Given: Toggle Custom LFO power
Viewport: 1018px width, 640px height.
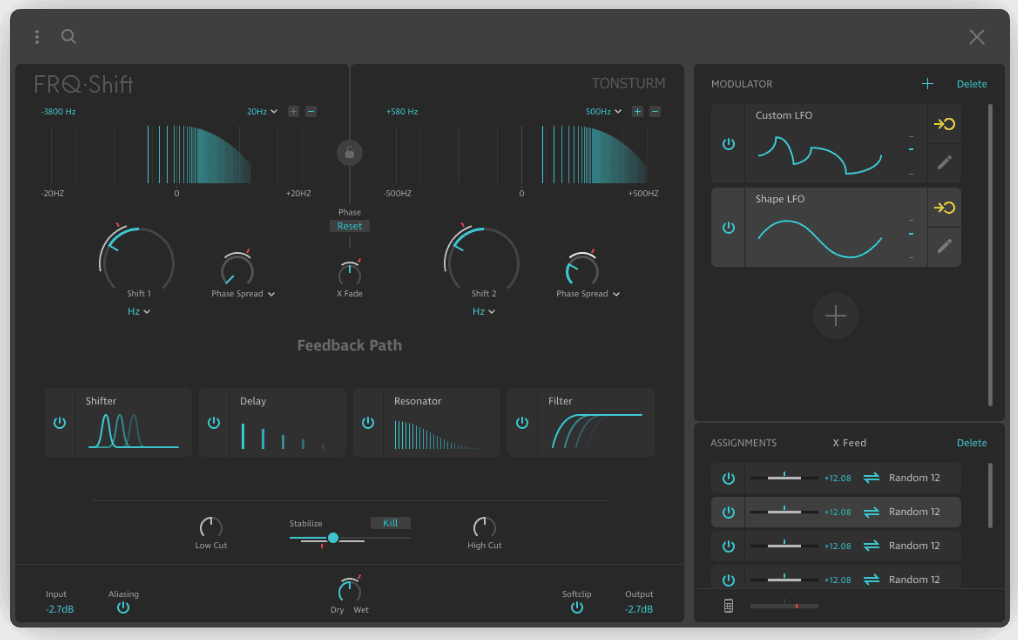Looking at the screenshot, I should pos(728,143).
